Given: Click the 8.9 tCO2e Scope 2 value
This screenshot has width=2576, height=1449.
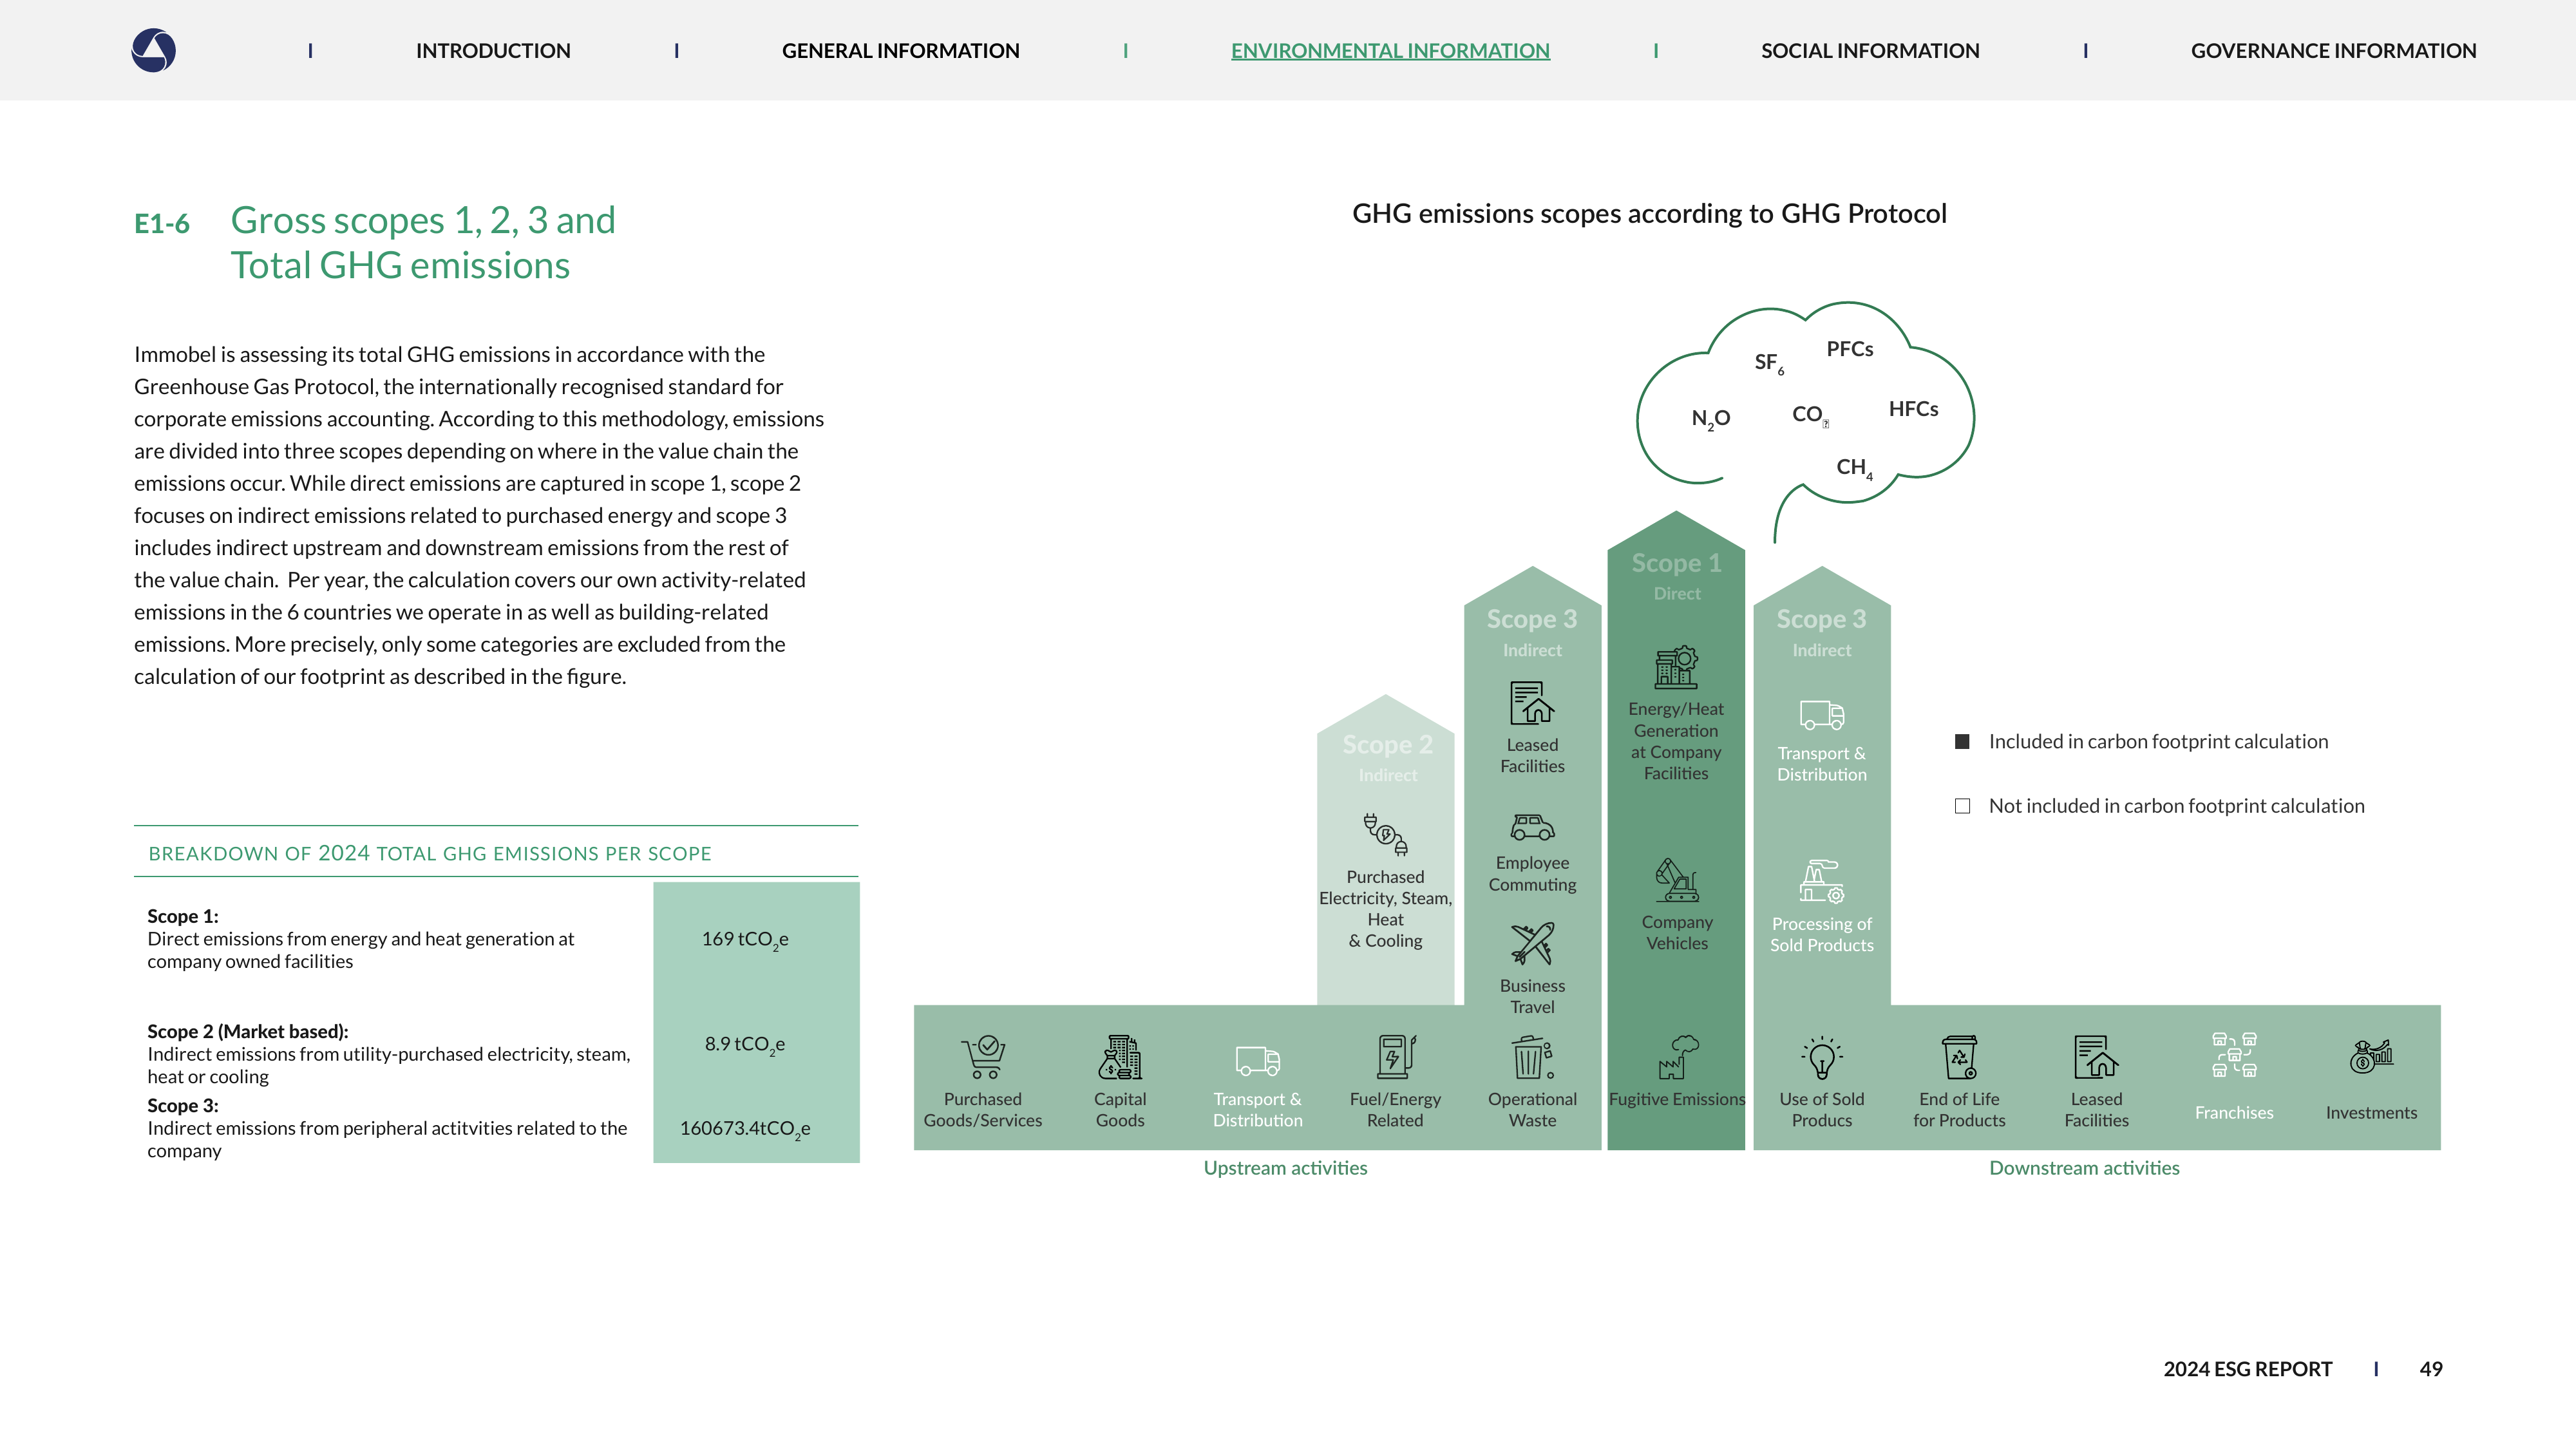Looking at the screenshot, I should [x=745, y=1045].
